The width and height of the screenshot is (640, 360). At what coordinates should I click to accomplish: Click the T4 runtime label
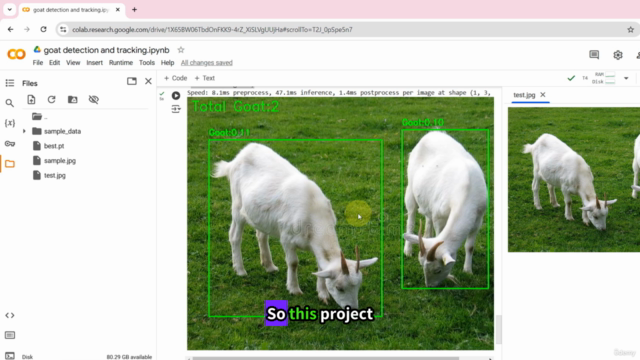point(585,78)
